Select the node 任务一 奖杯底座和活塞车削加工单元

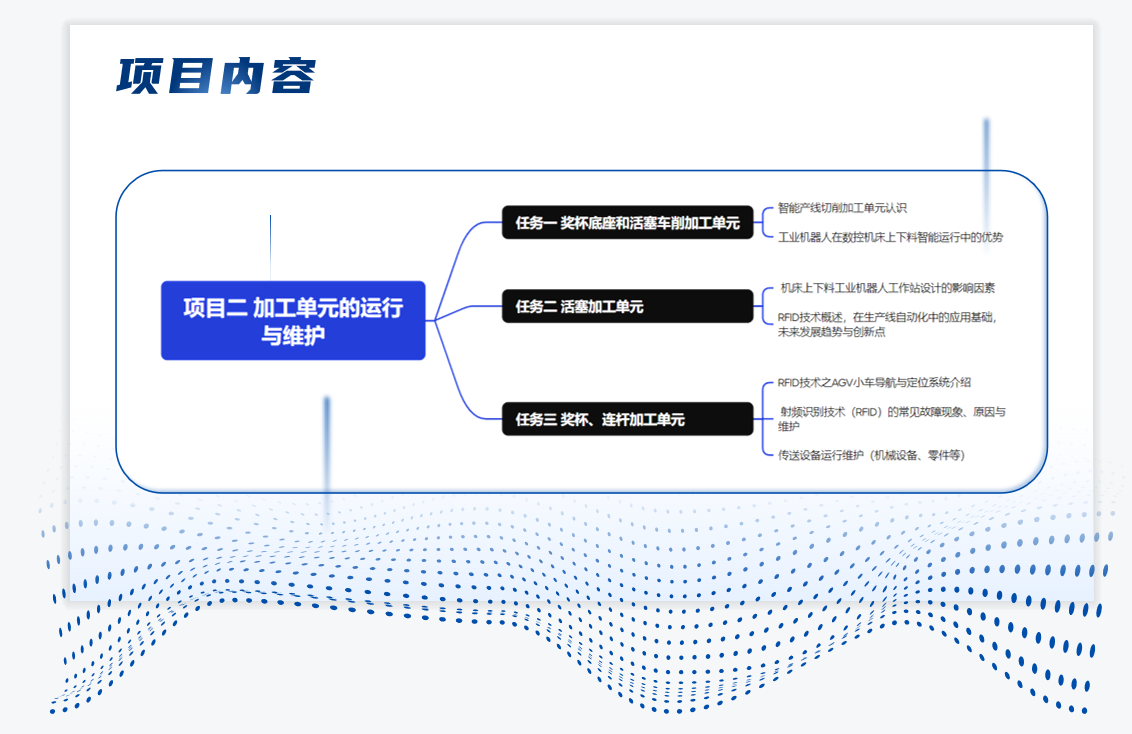pos(627,222)
